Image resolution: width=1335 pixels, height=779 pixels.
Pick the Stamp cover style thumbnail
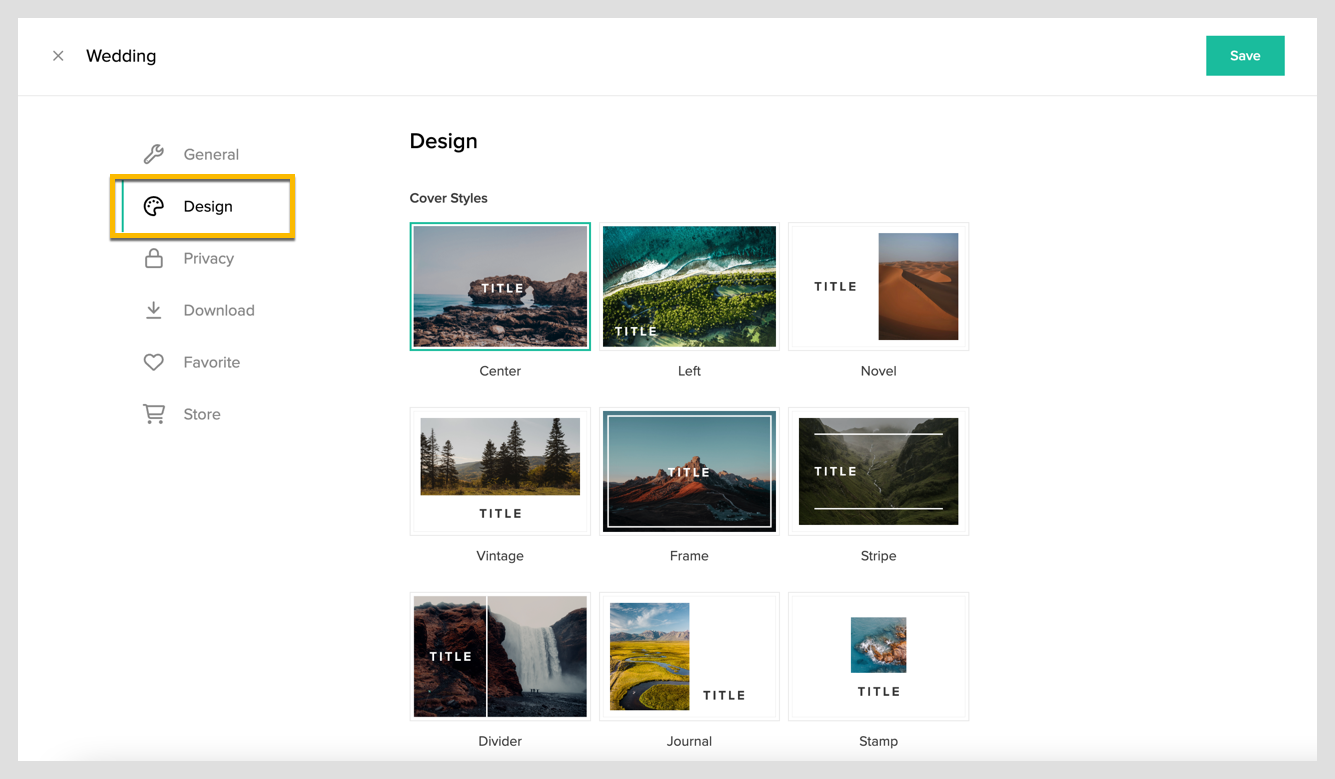click(878, 656)
